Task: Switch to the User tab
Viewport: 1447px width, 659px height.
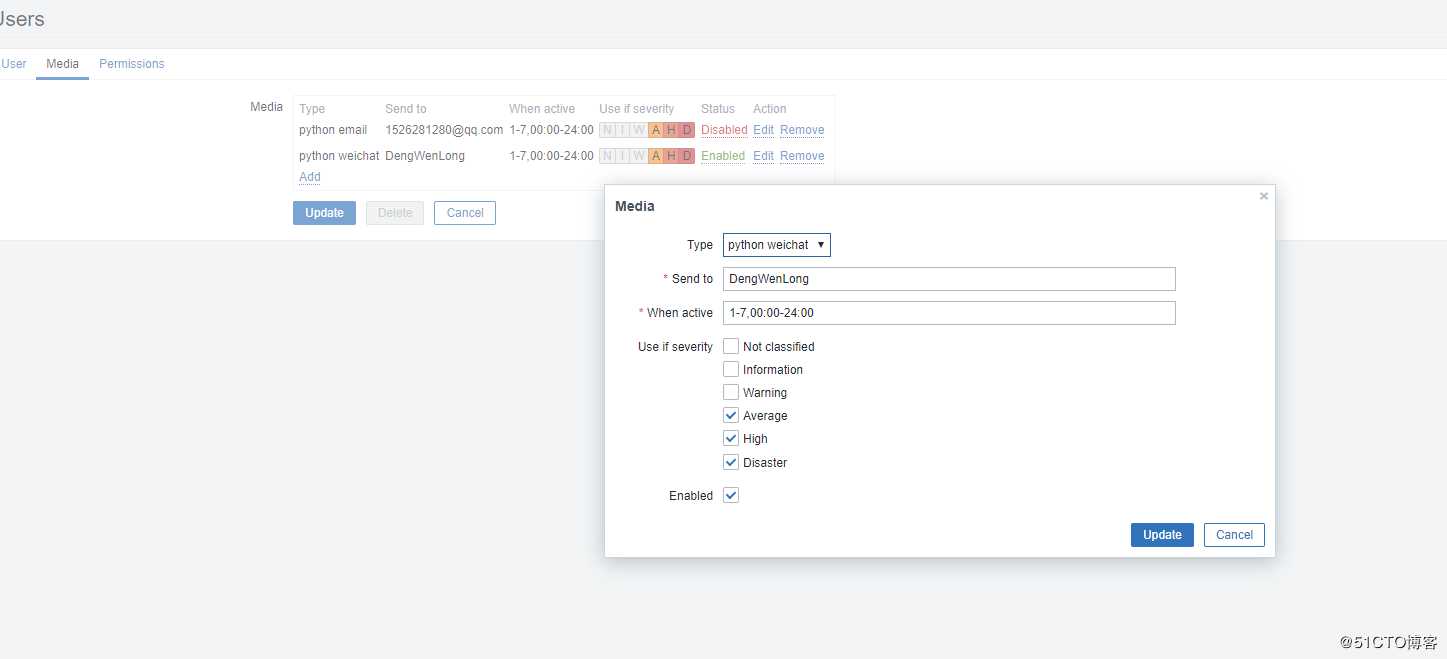Action: [14, 64]
